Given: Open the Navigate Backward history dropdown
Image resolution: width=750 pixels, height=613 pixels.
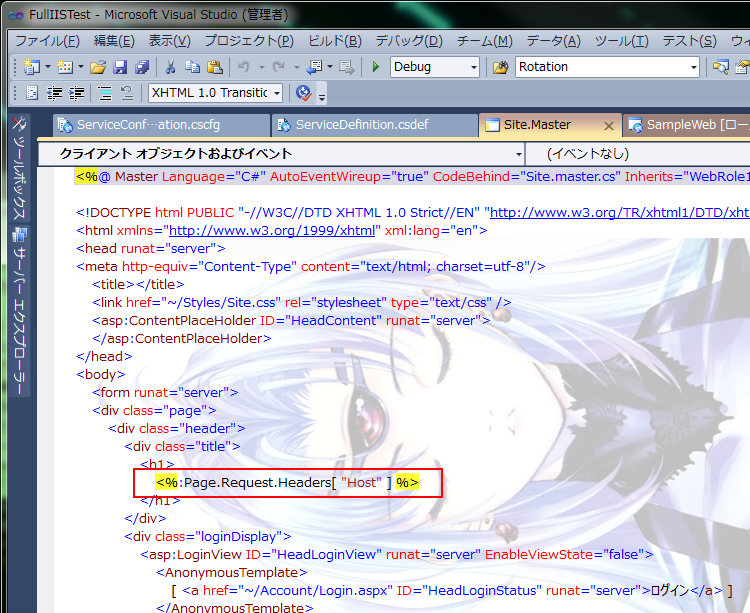Looking at the screenshot, I should tap(330, 67).
